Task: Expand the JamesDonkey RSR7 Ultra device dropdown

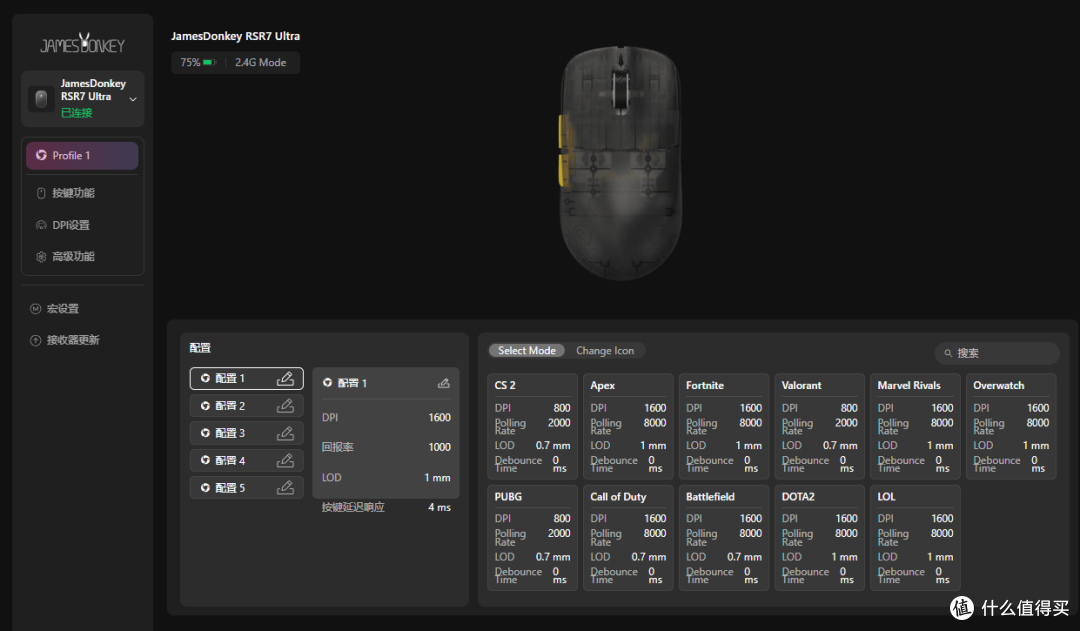Action: pyautogui.click(x=133, y=99)
